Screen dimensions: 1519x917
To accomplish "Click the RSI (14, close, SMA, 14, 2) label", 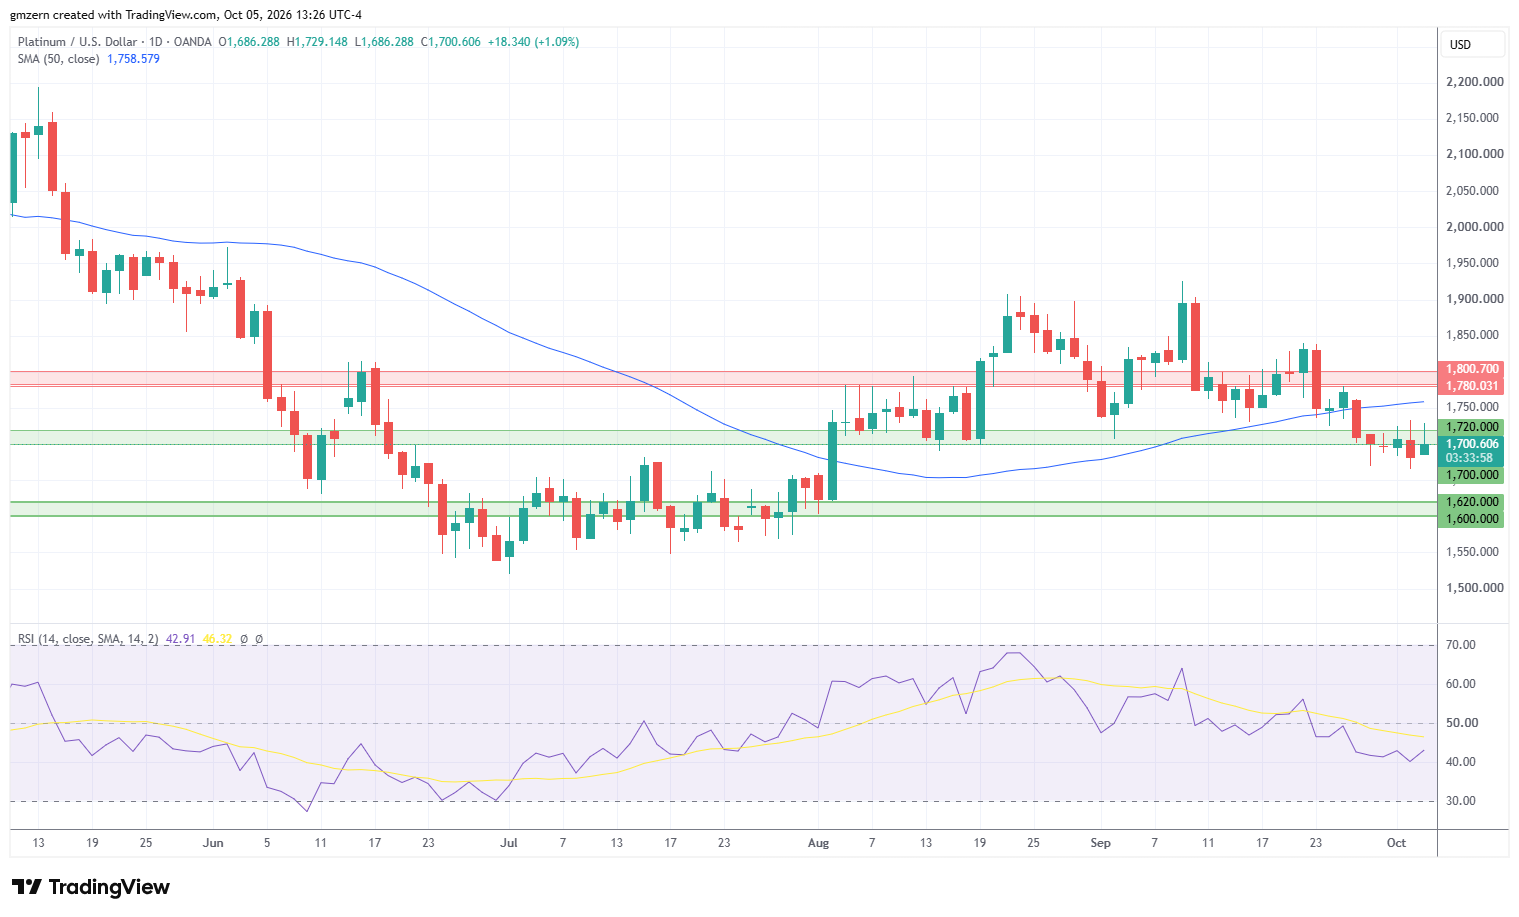I will 88,639.
